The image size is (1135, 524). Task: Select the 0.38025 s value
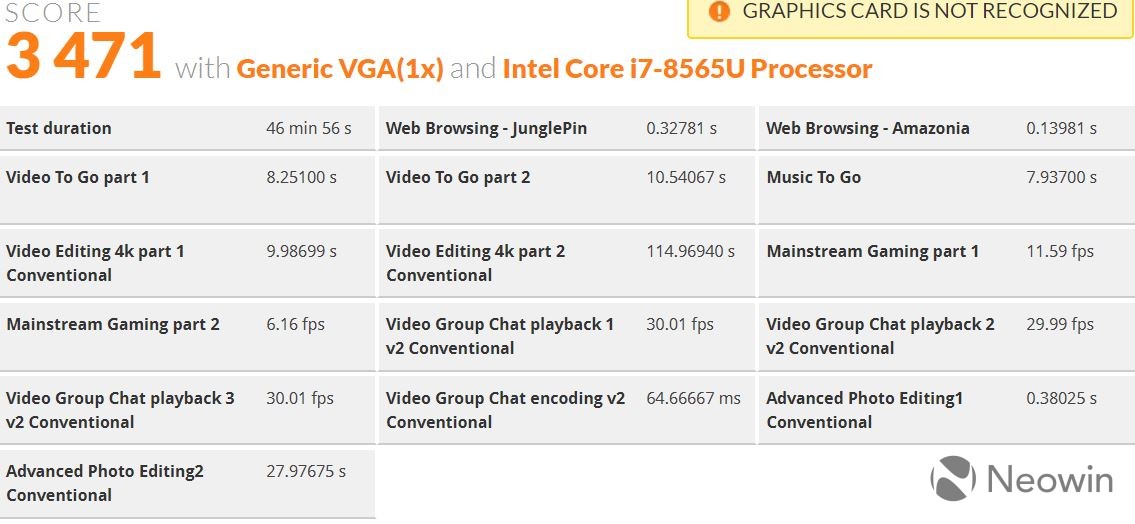1062,398
